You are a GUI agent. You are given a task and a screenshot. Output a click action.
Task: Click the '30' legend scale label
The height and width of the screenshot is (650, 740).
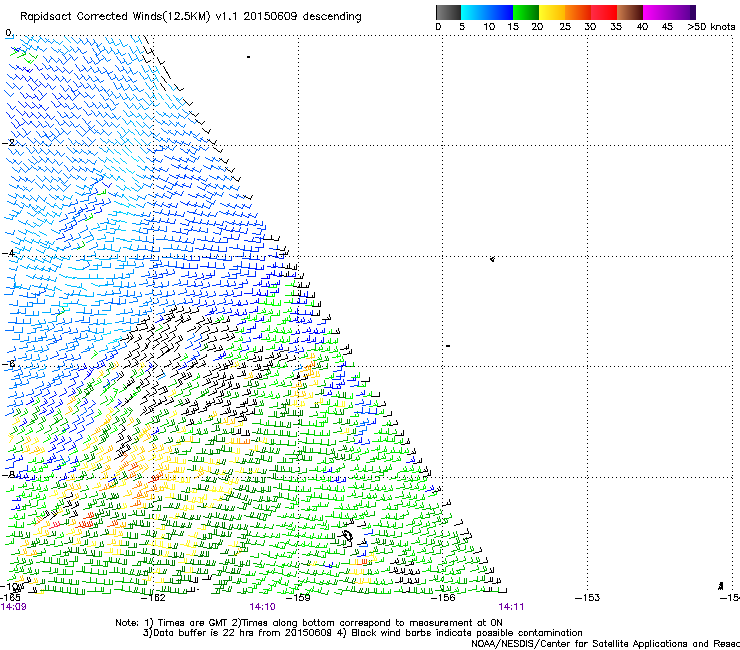590,26
